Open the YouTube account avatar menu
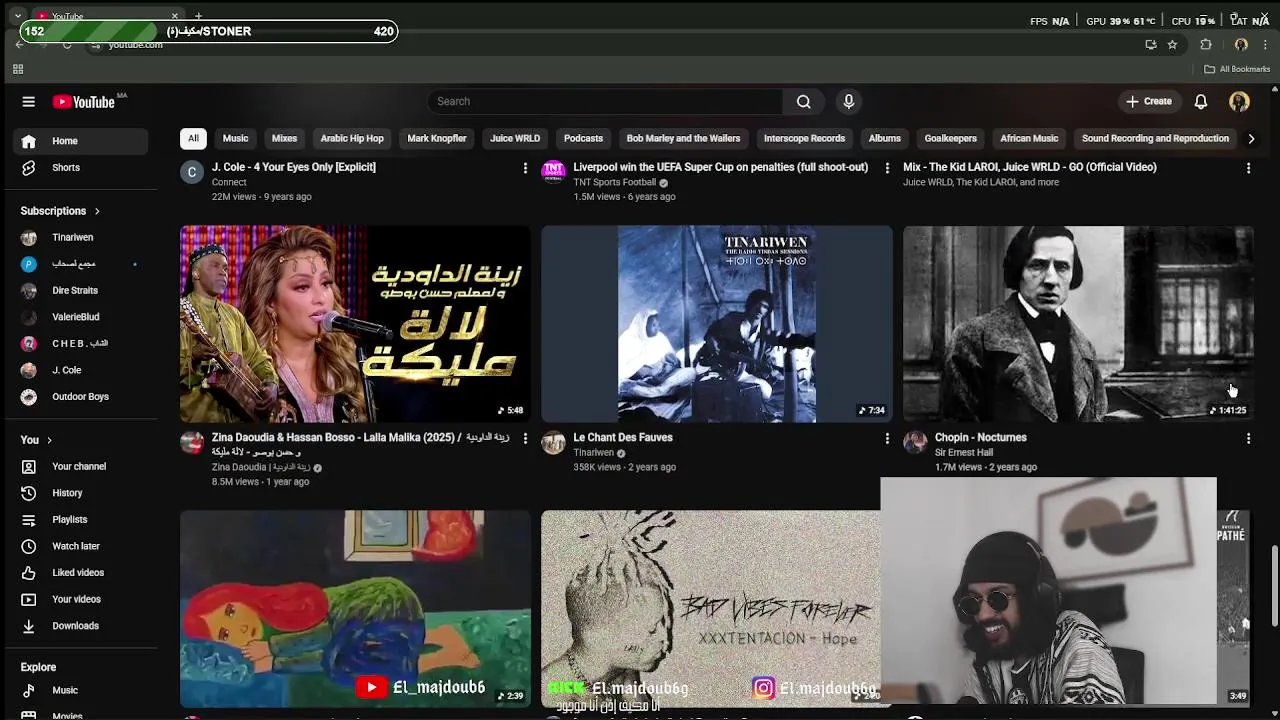1280x720 pixels. point(1239,101)
